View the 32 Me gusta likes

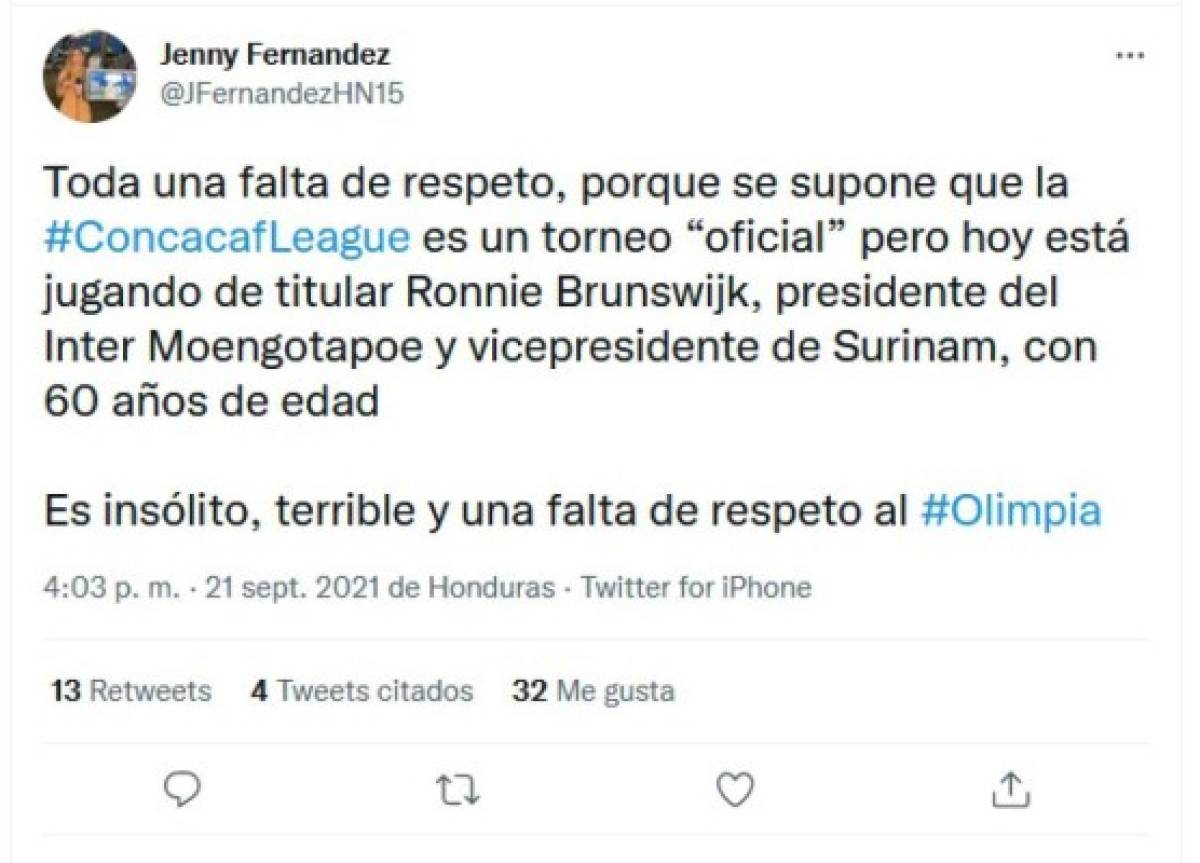click(x=593, y=690)
